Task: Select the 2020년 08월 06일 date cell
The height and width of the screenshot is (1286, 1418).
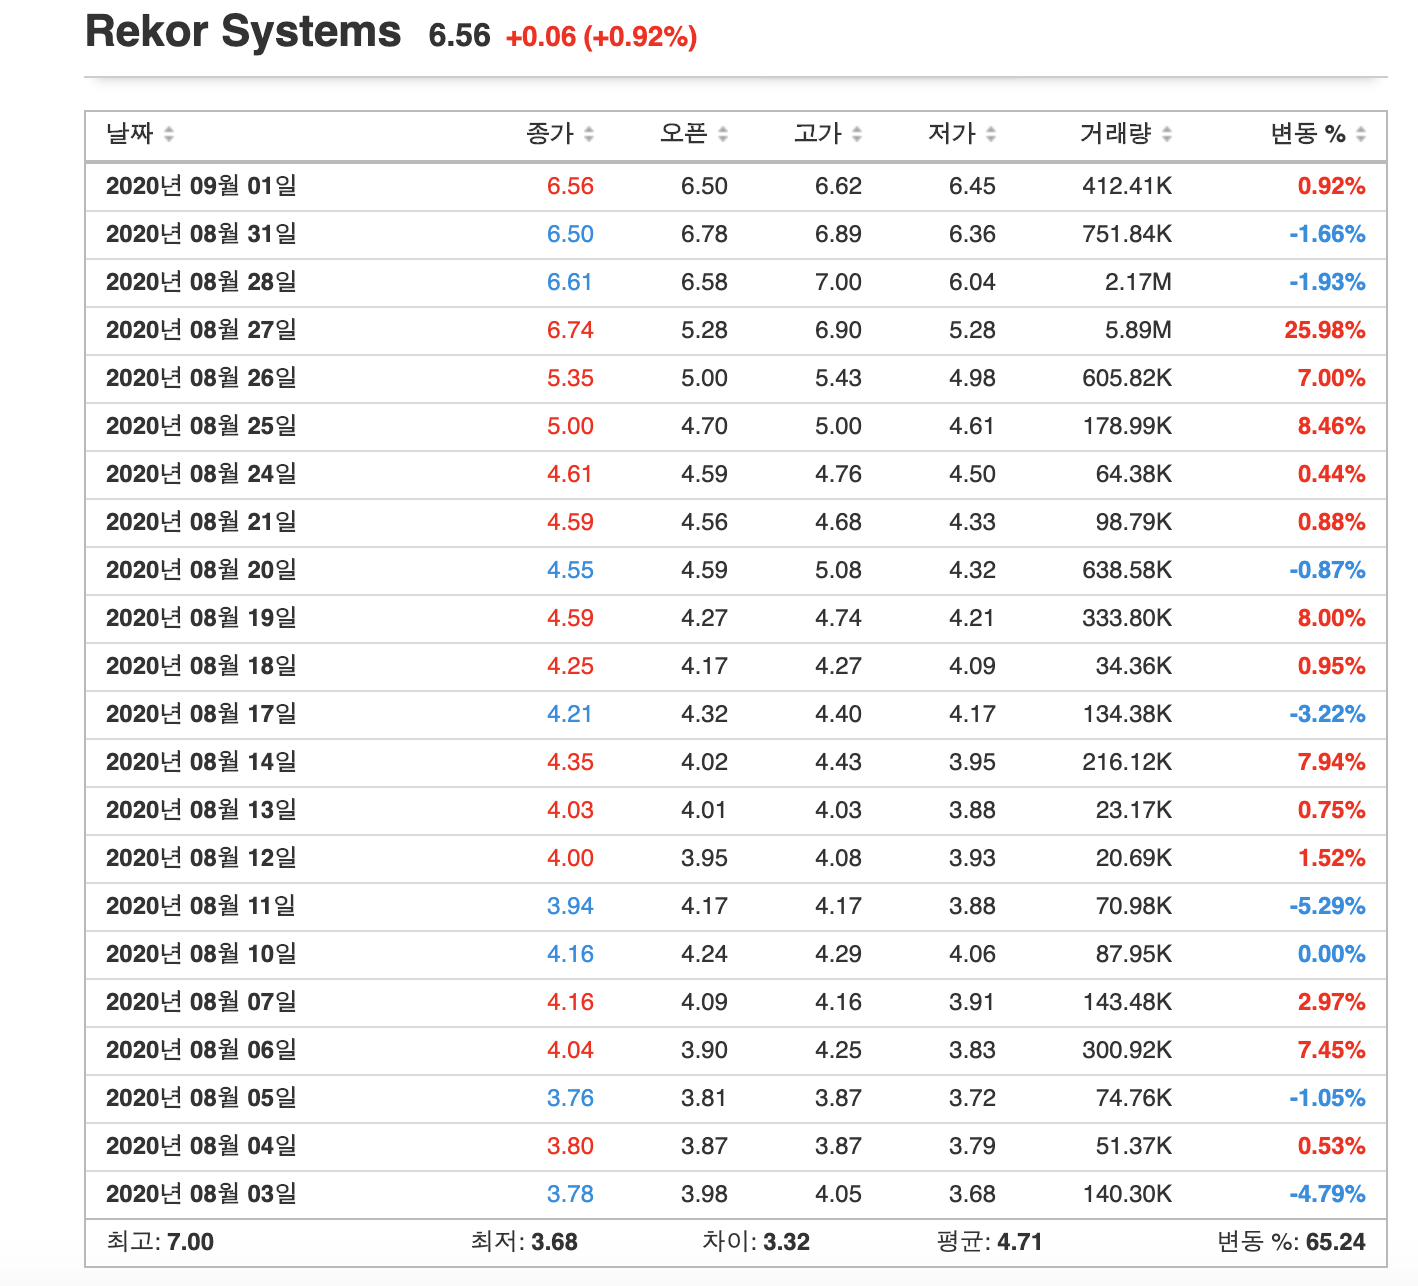Action: click(x=201, y=1050)
